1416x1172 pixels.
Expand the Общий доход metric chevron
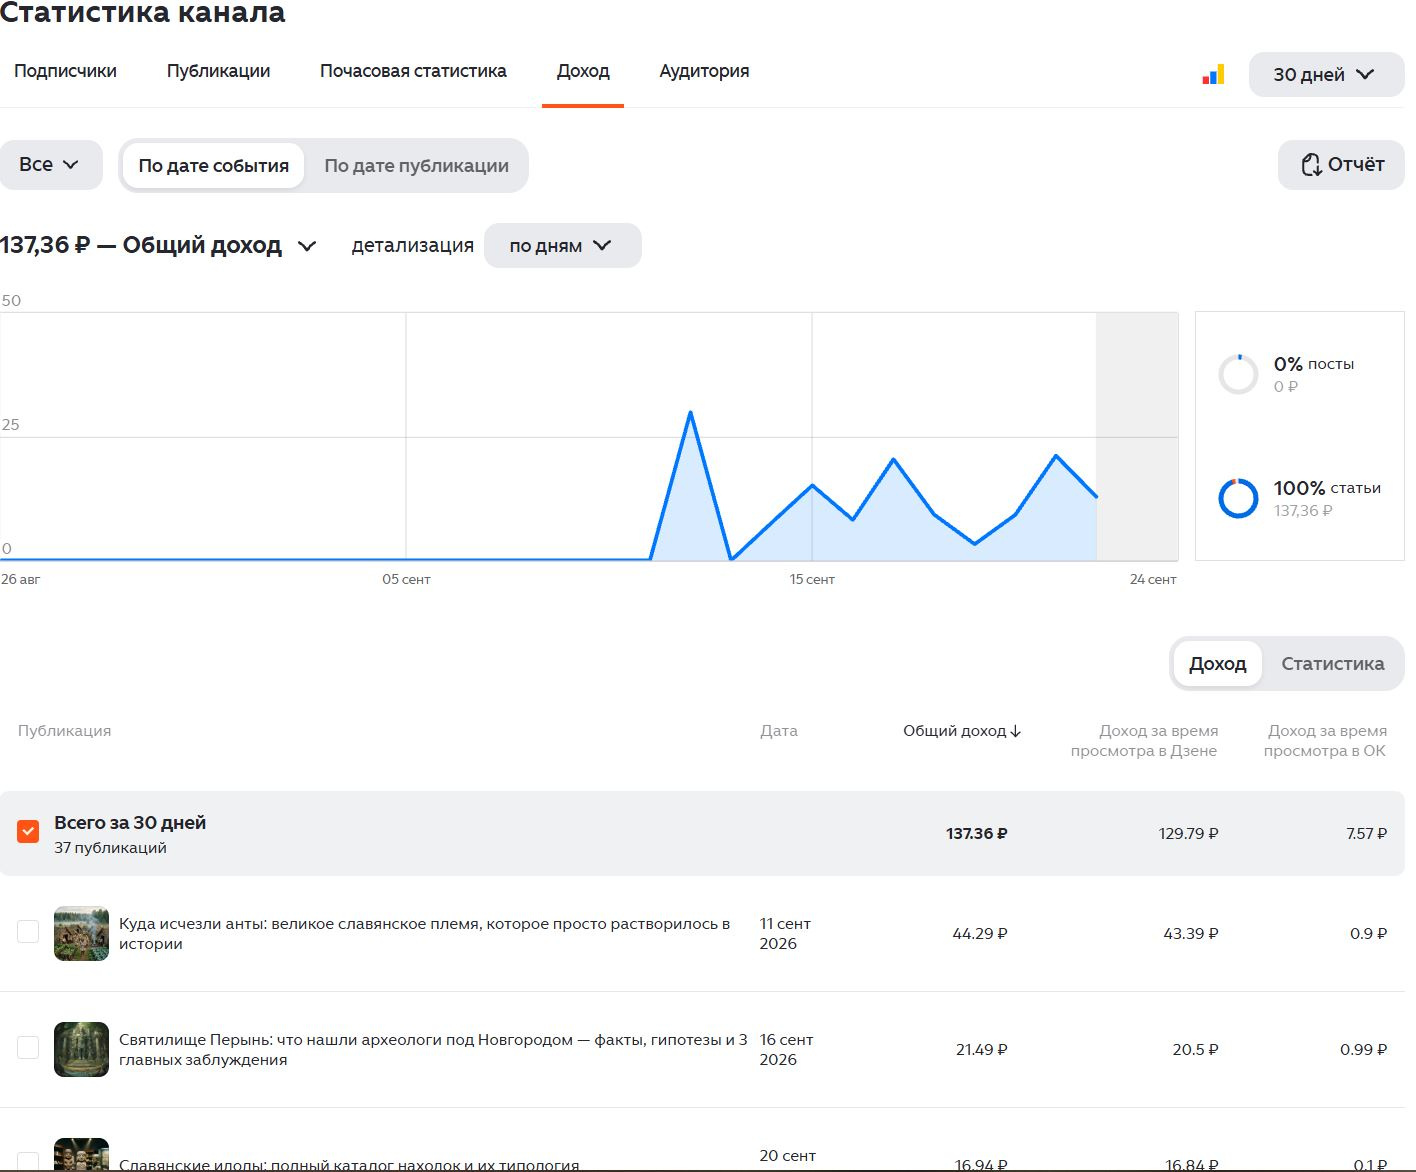(307, 246)
